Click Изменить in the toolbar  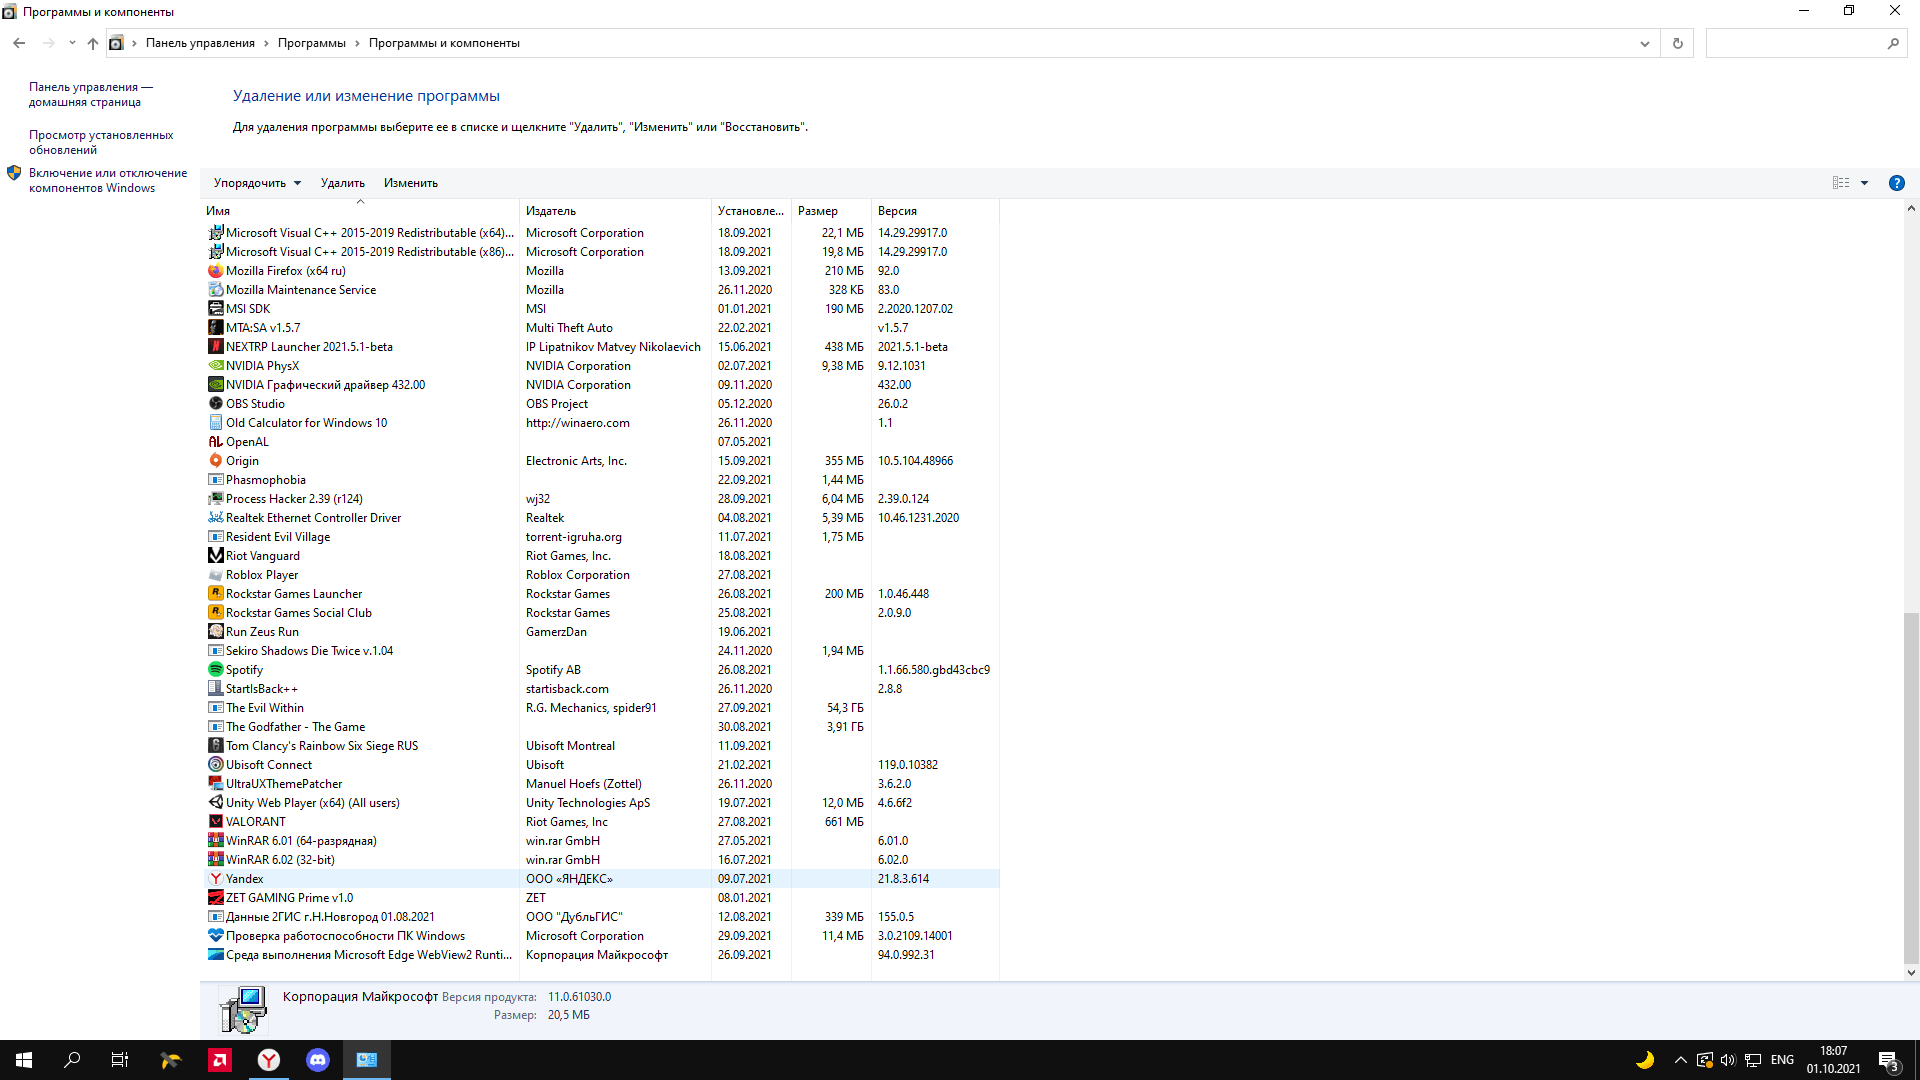click(410, 183)
